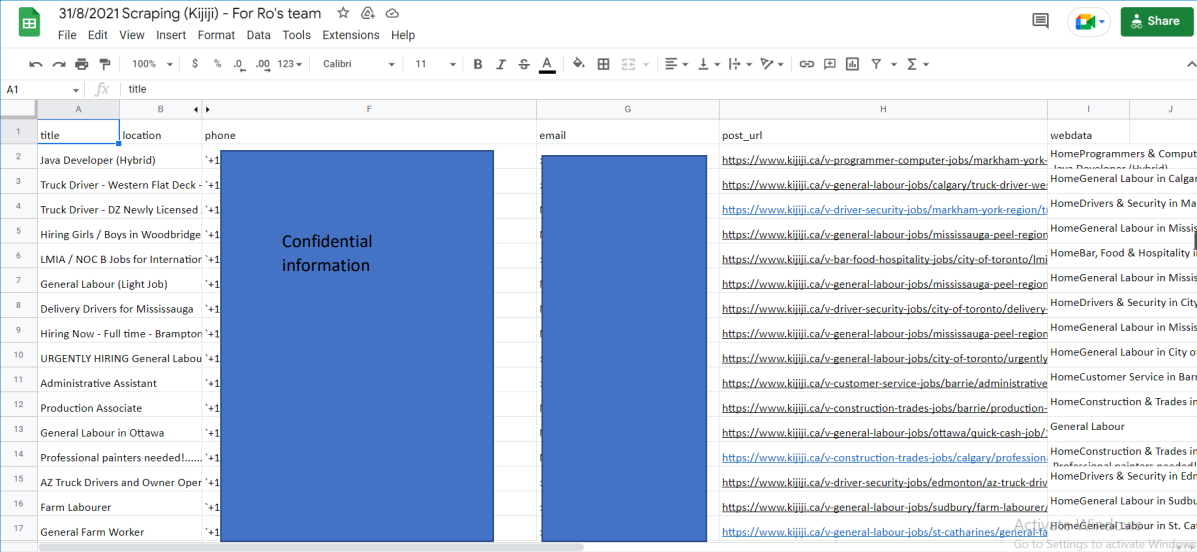Image resolution: width=1197 pixels, height=552 pixels.
Task: Open the Help menu
Action: 403,35
